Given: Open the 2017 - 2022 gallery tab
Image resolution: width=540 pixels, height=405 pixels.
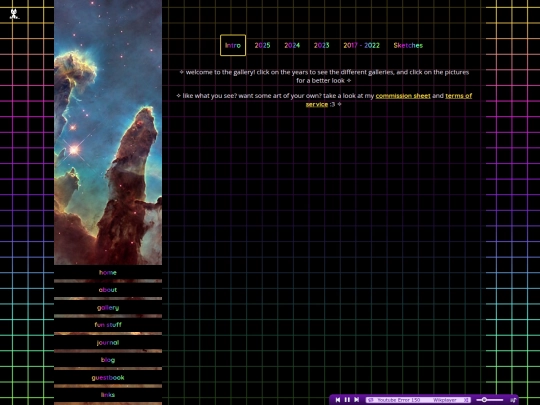Looking at the screenshot, I should tap(361, 45).
